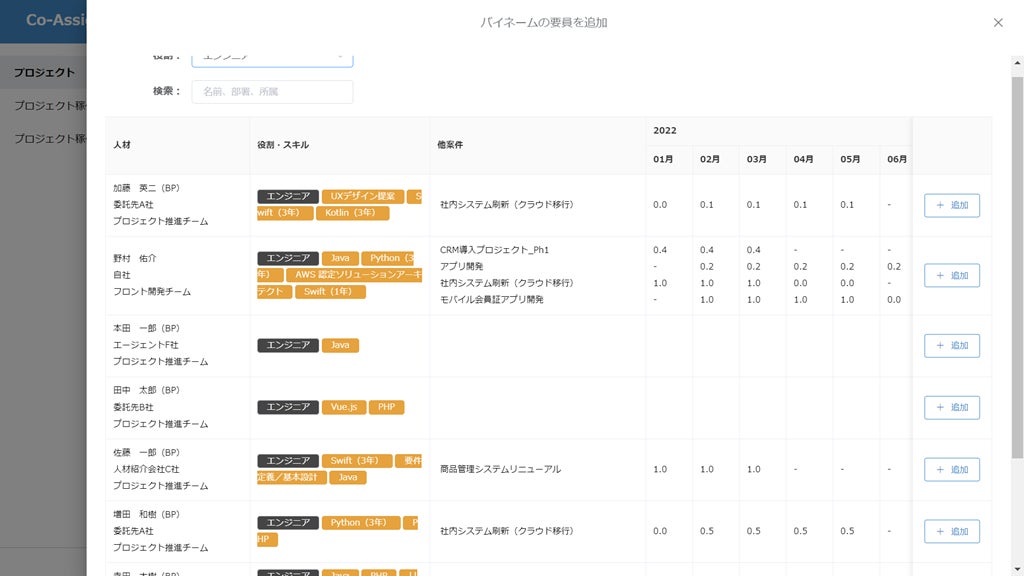Click the PHP tag next to Vue.js

click(x=386, y=407)
